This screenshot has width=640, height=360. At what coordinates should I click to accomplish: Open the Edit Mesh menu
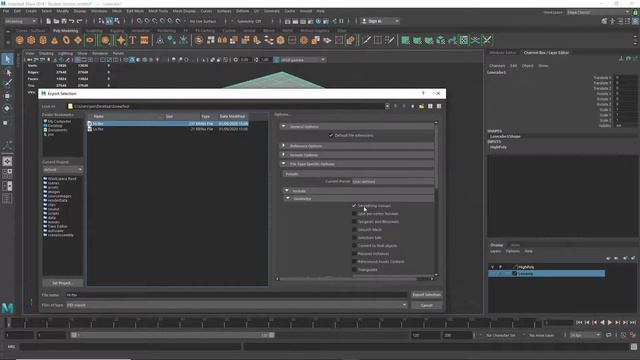135,11
